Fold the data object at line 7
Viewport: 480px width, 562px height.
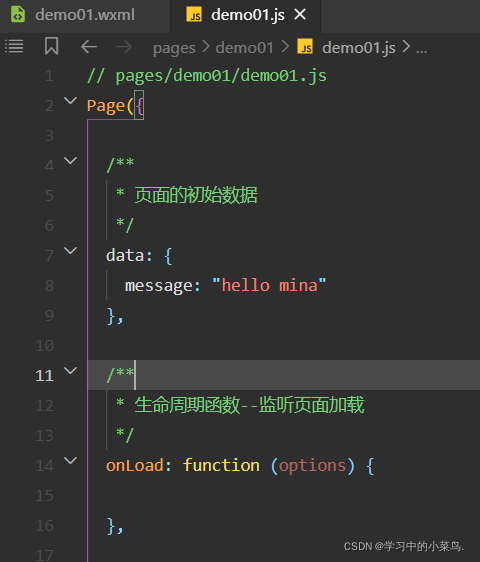coord(70,251)
